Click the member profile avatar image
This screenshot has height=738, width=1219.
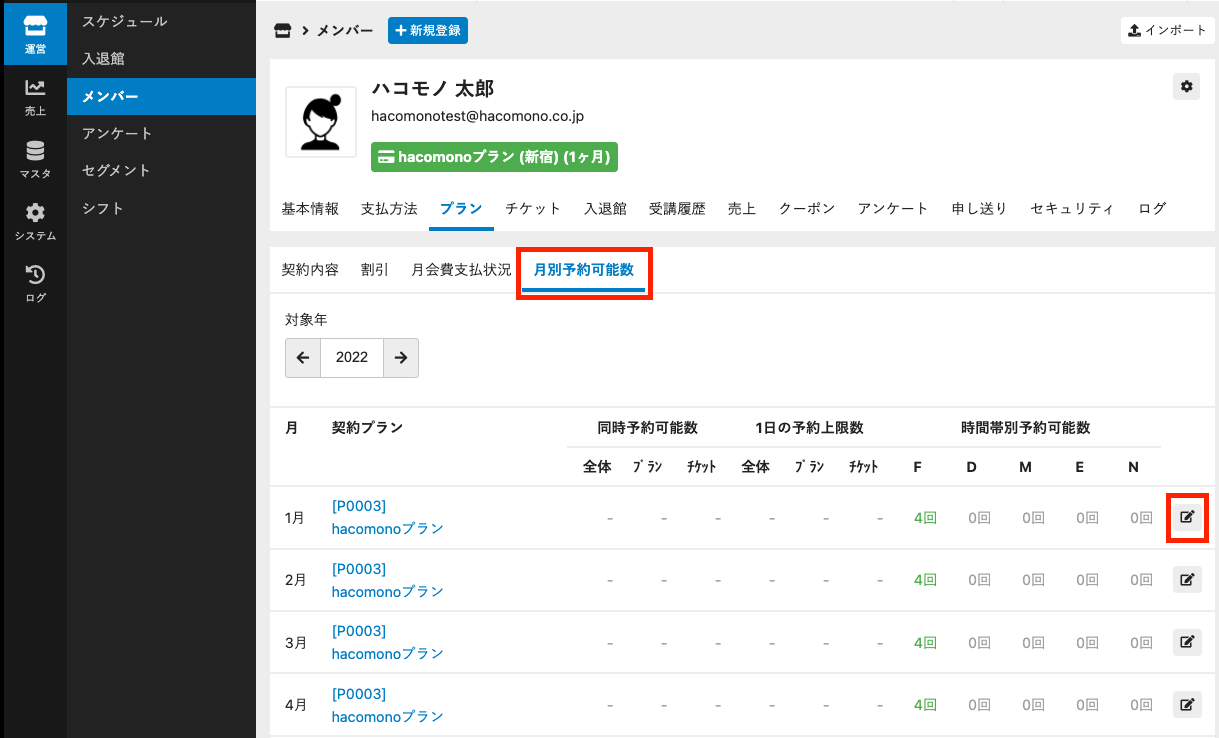tap(321, 122)
